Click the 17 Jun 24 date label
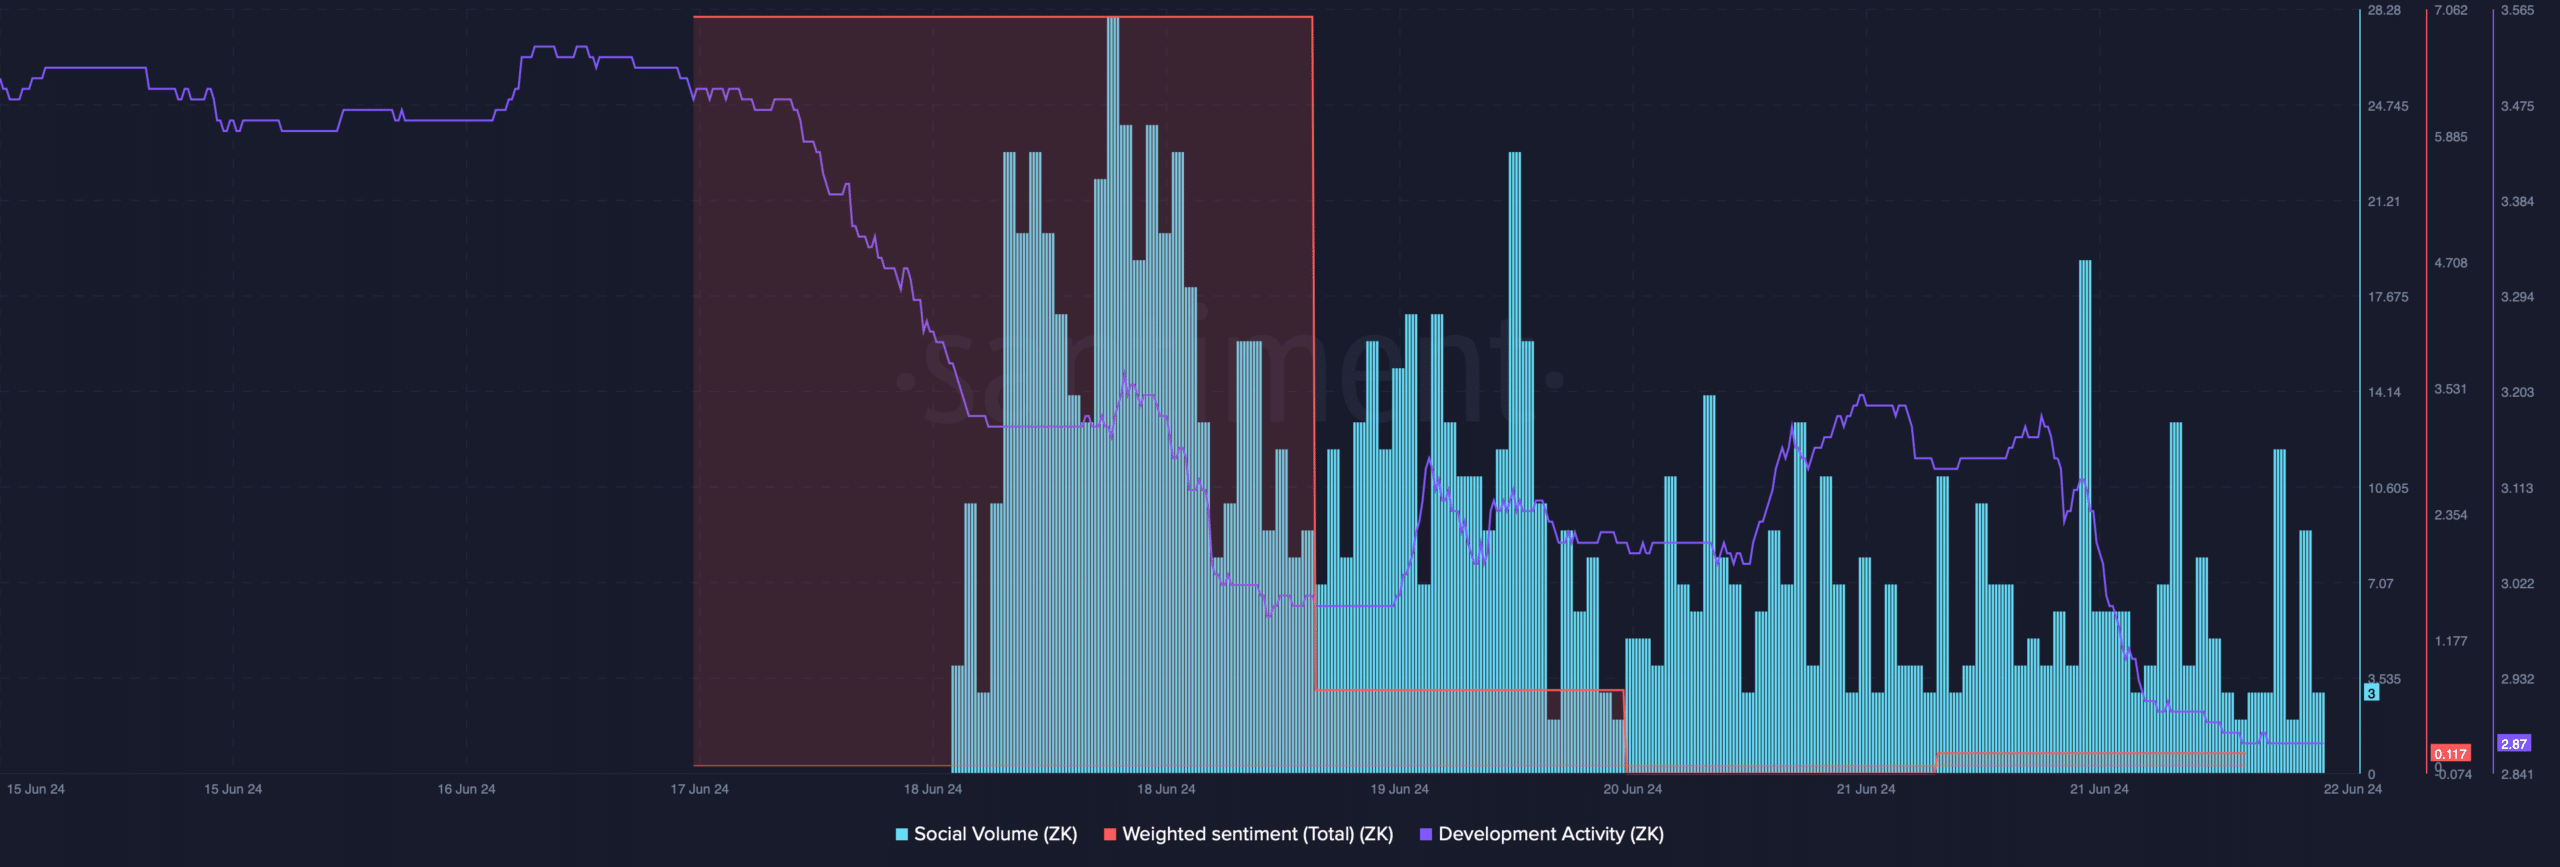2560x867 pixels. pos(700,789)
